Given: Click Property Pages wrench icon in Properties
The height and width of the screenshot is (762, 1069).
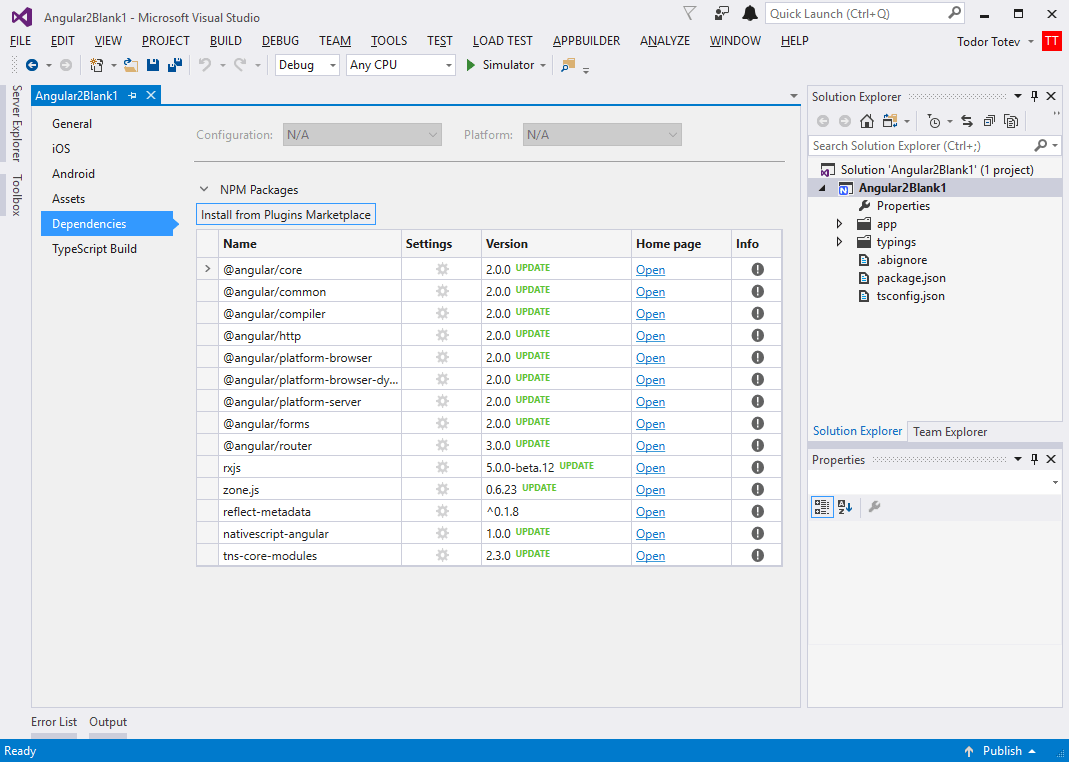Looking at the screenshot, I should 875,507.
